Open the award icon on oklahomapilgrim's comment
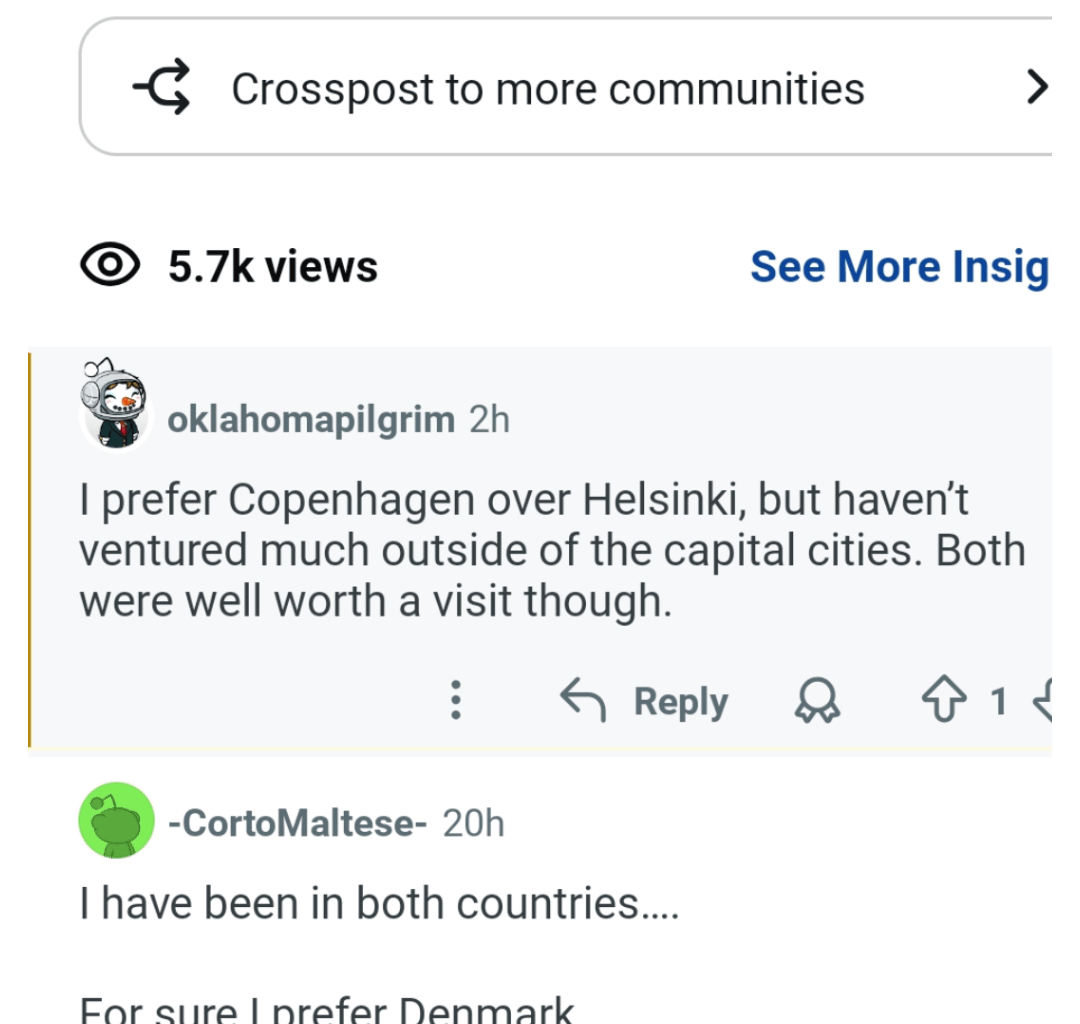This screenshot has height=1024, width=1080. 817,701
